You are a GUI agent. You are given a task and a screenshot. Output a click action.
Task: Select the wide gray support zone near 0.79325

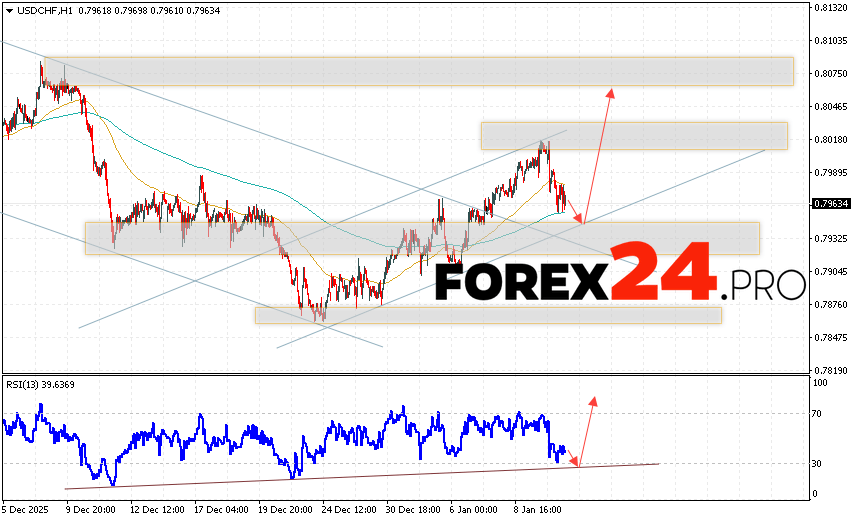(x=421, y=238)
